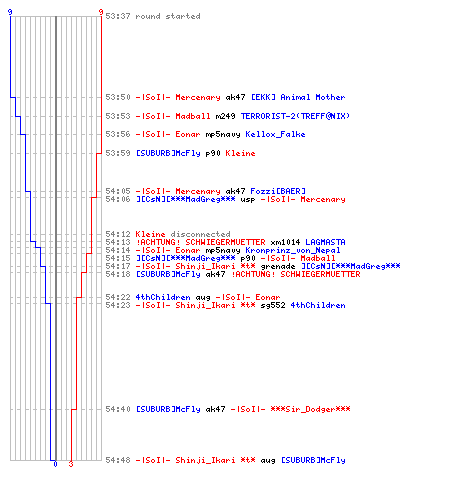Image resolution: width=450 pixels, height=500 pixels.
Task: Select Fozzi[BAER] victim name
Action: pyautogui.click(x=278, y=191)
